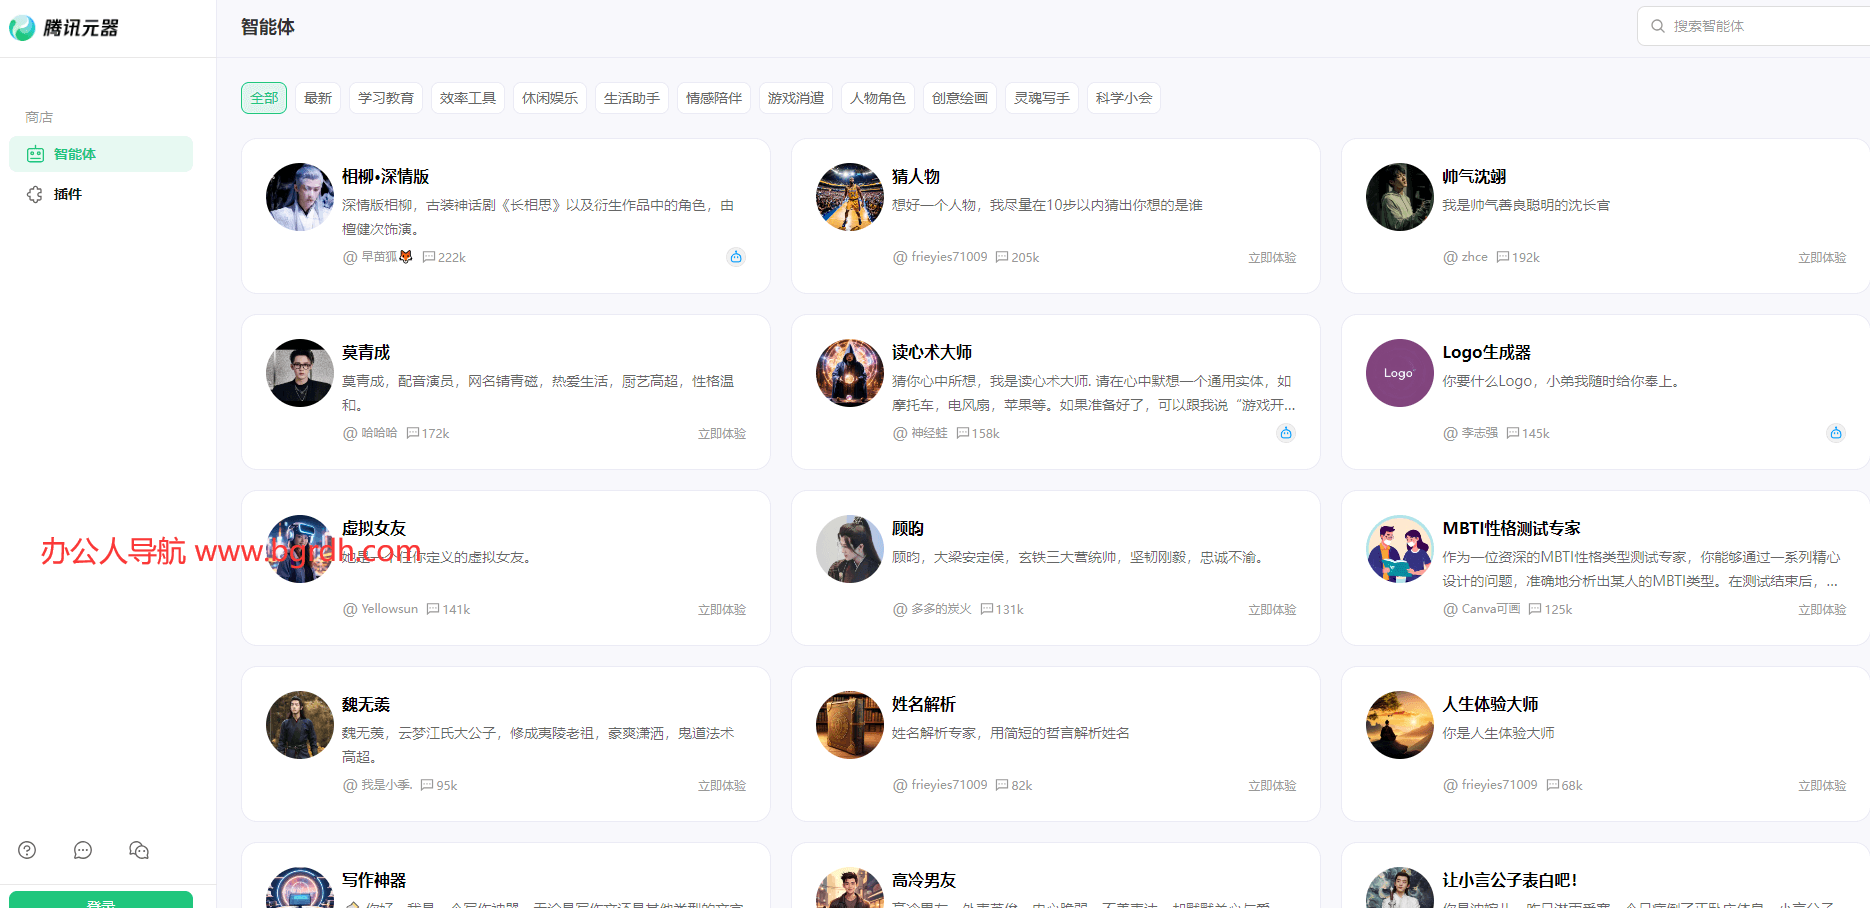Click 立即体验 on 帅气沈翊 card
The image size is (1870, 908).
[1822, 257]
